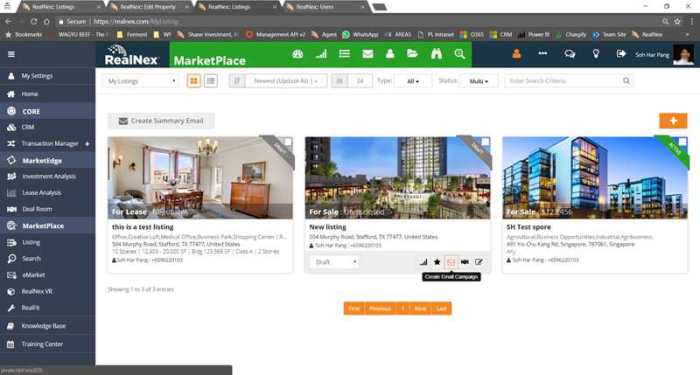Open the folder icon in MarketPlace toolbar
This screenshot has height=375, width=700.
pos(412,54)
